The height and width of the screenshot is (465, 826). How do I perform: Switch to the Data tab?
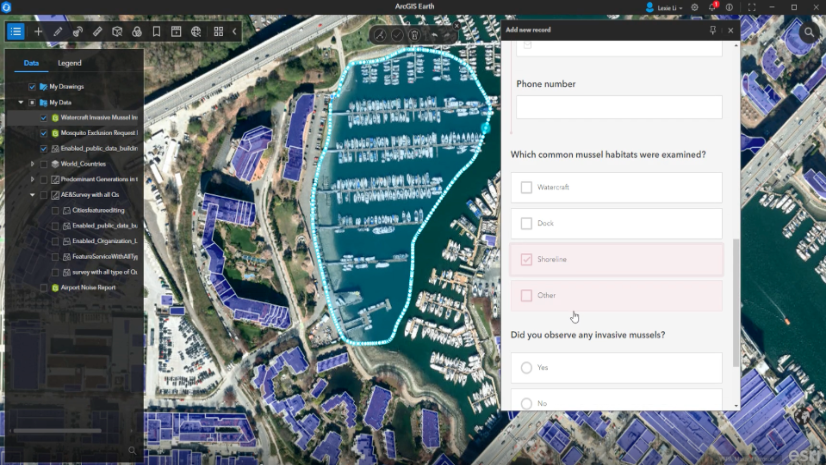click(31, 63)
